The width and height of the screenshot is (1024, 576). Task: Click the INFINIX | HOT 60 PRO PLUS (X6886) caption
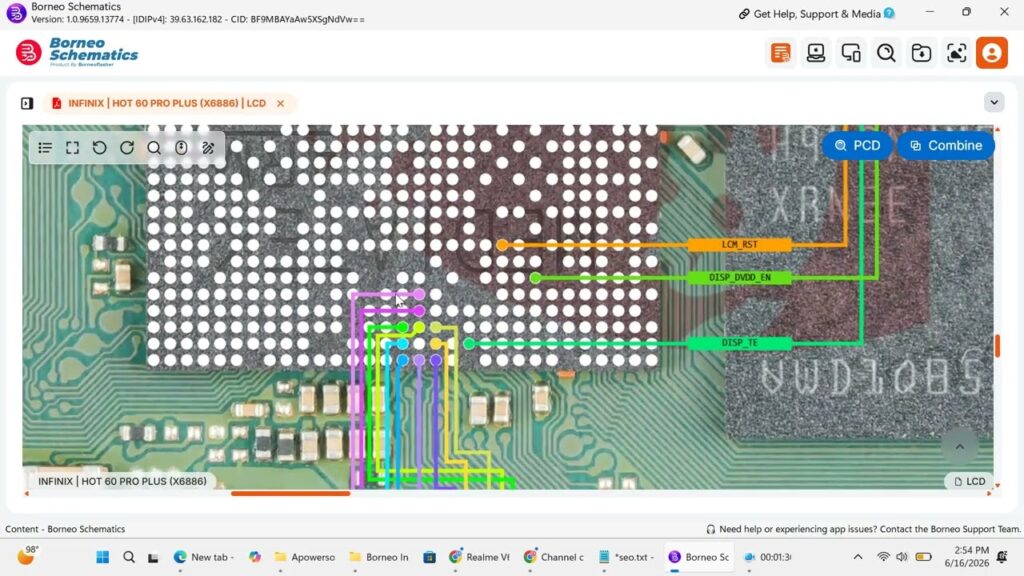tap(122, 481)
